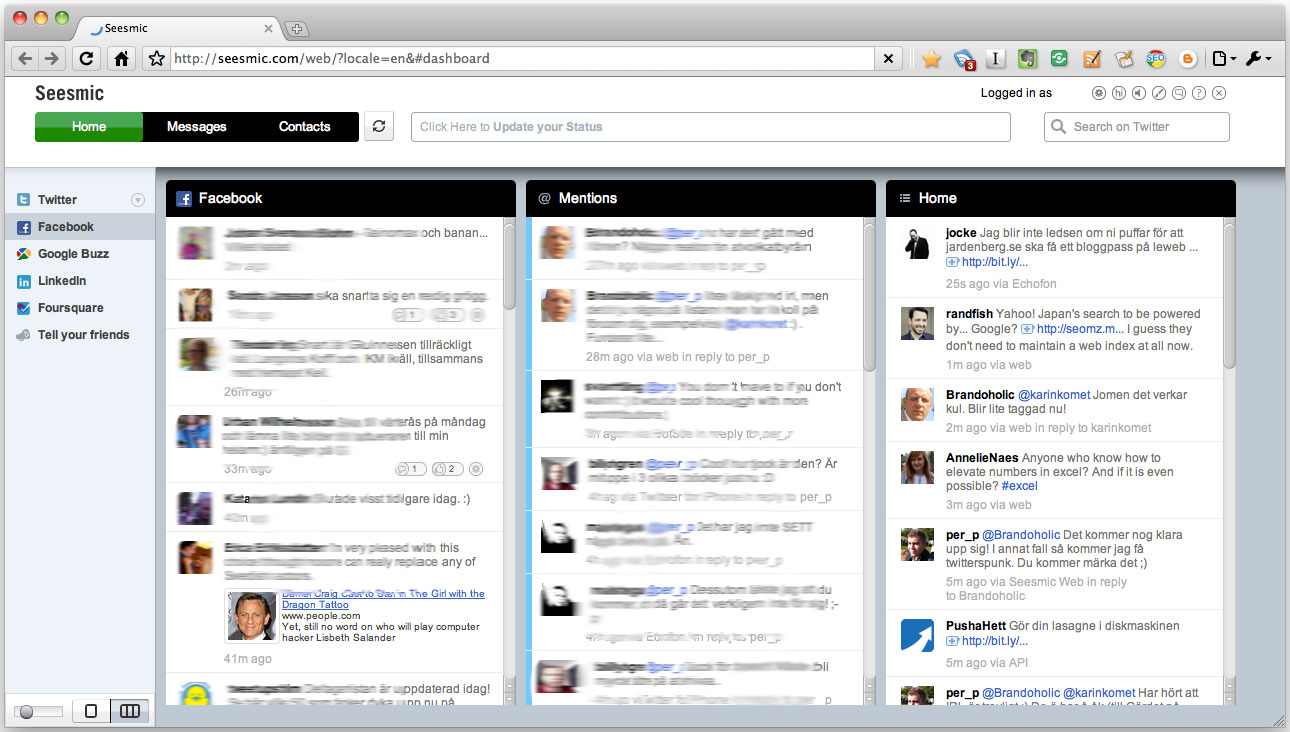Click AnnelieNaes avatar in Home column
The width and height of the screenshot is (1290, 732).
click(917, 467)
